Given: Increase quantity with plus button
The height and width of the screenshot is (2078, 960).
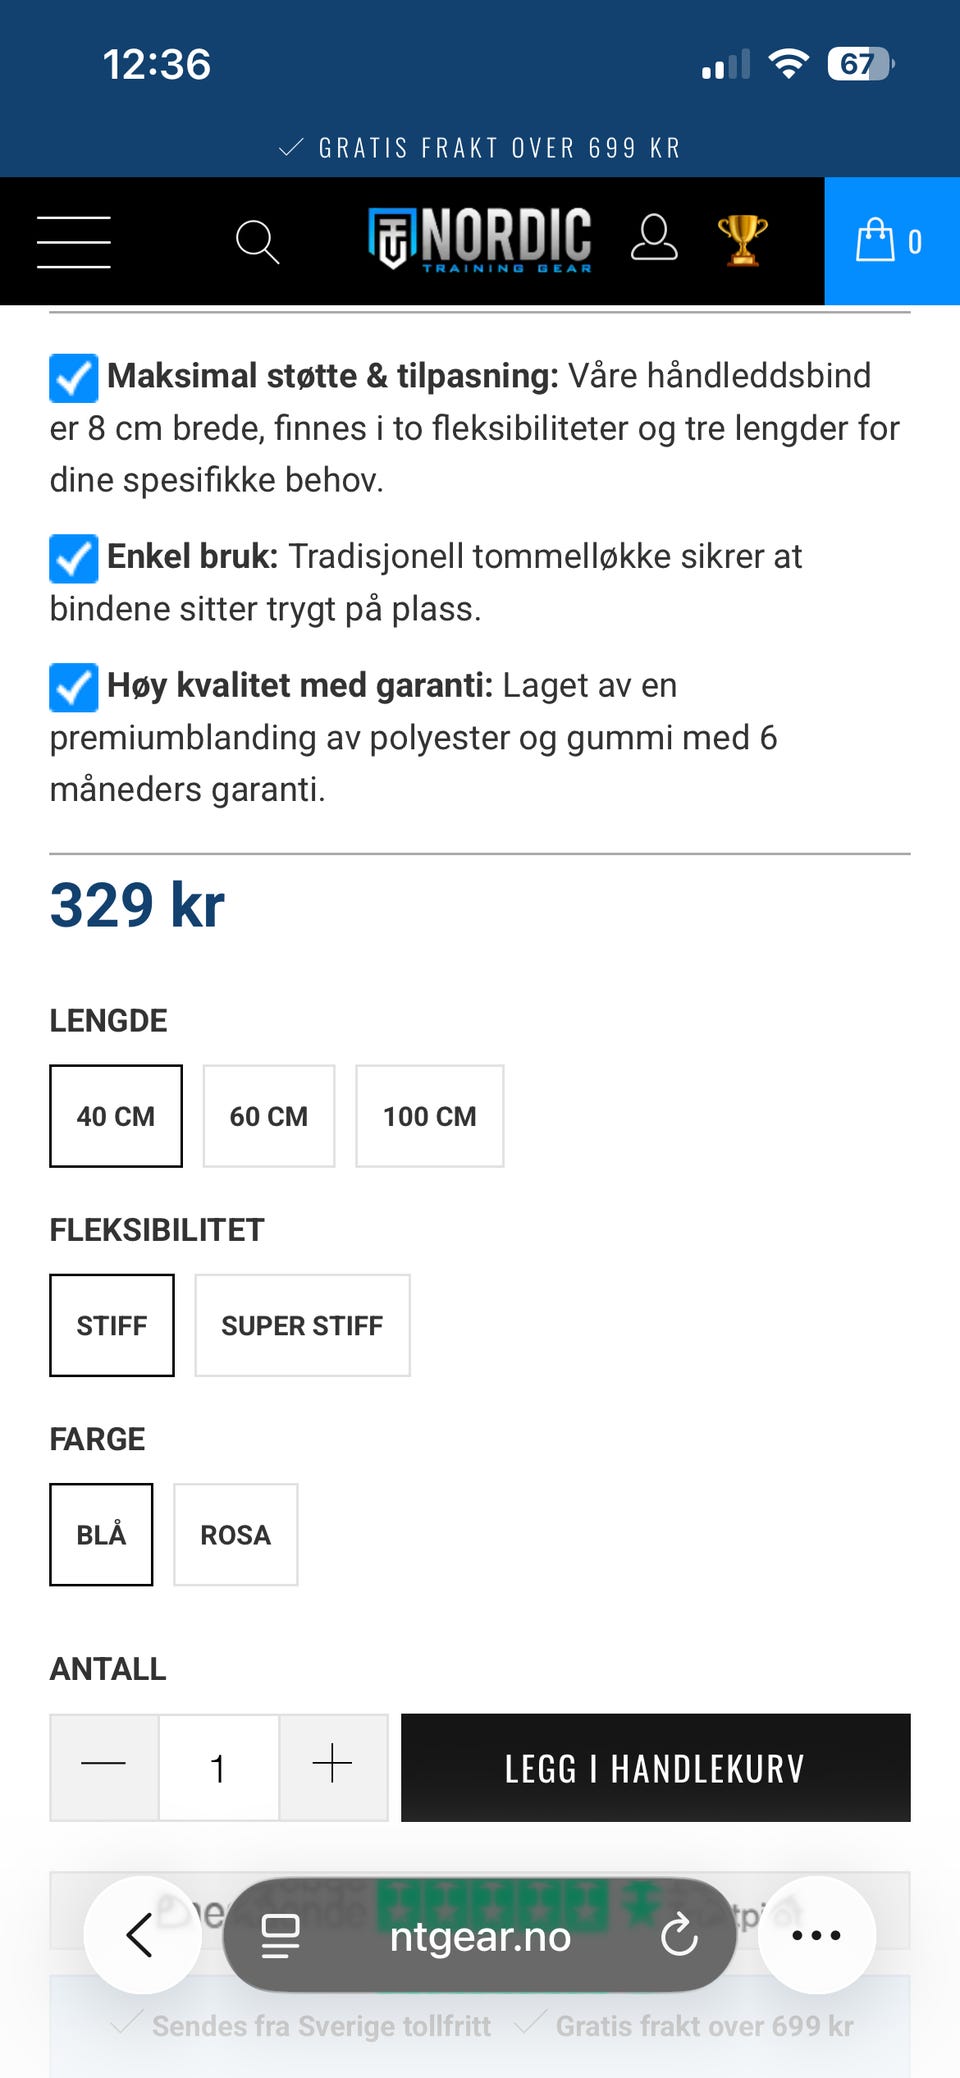Looking at the screenshot, I should (x=333, y=1767).
